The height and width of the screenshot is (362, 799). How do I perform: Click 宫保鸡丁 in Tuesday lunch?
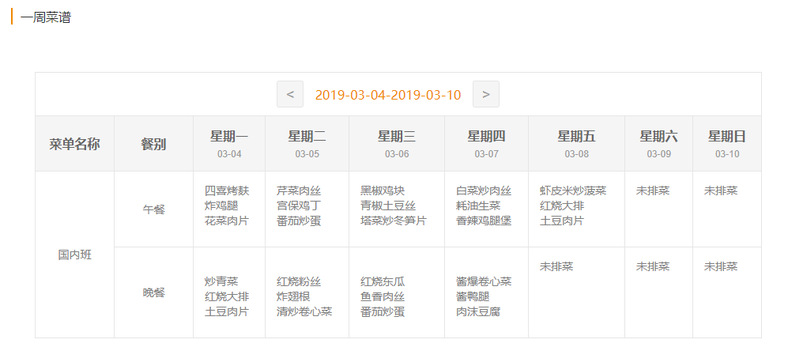[299, 206]
